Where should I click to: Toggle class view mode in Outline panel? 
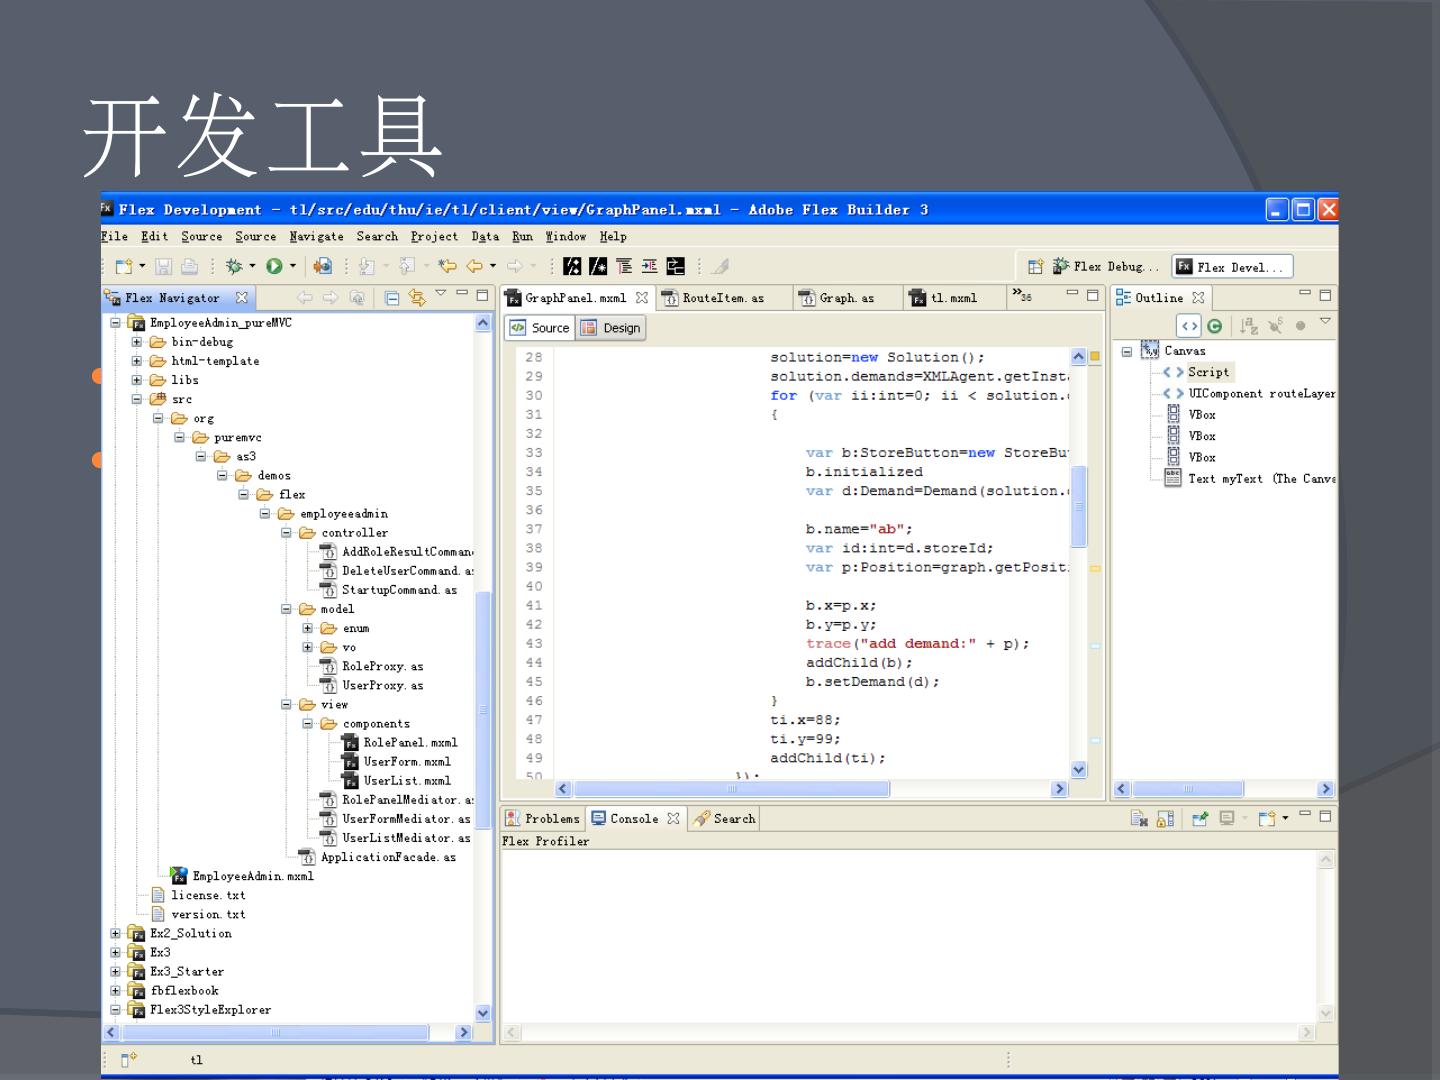pos(1214,326)
